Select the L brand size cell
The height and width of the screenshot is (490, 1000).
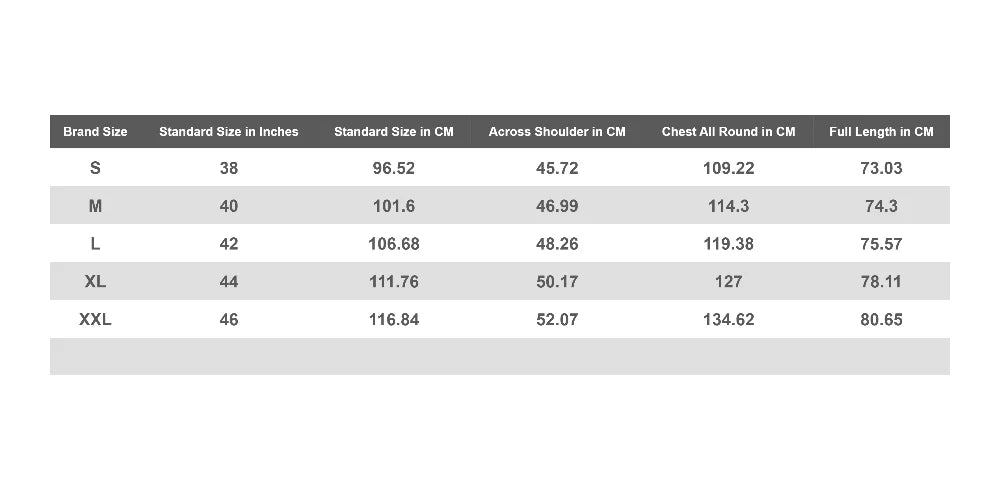(x=95, y=244)
